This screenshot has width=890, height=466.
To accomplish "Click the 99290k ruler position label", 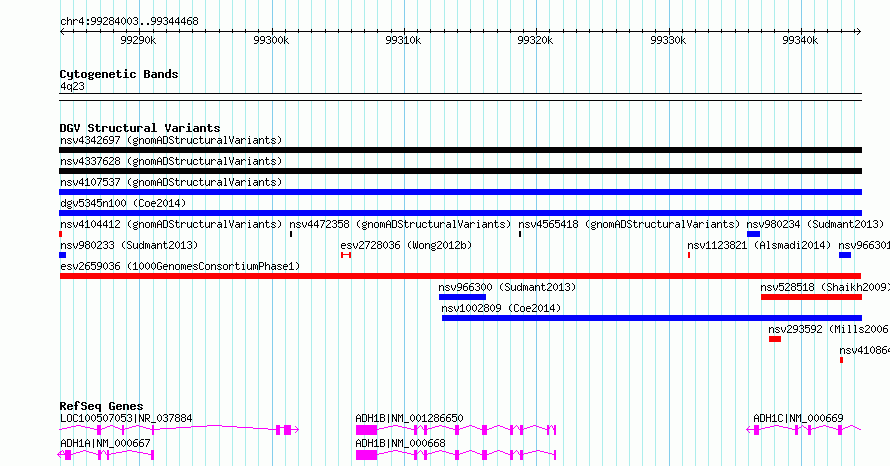I will (138, 40).
